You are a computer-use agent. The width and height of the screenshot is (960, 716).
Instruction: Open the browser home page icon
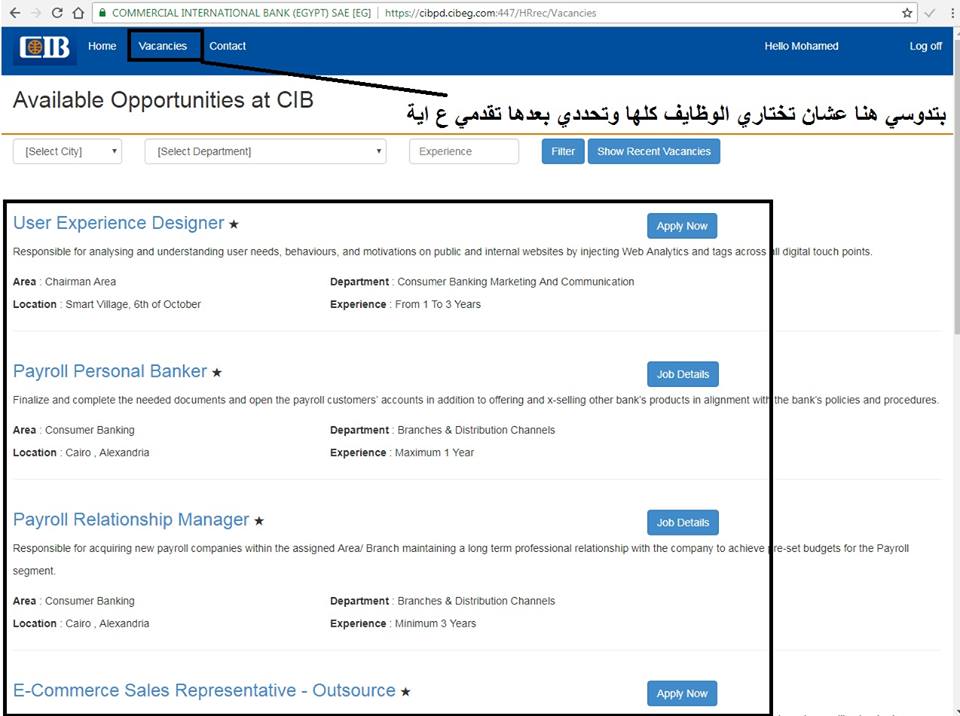coord(78,13)
